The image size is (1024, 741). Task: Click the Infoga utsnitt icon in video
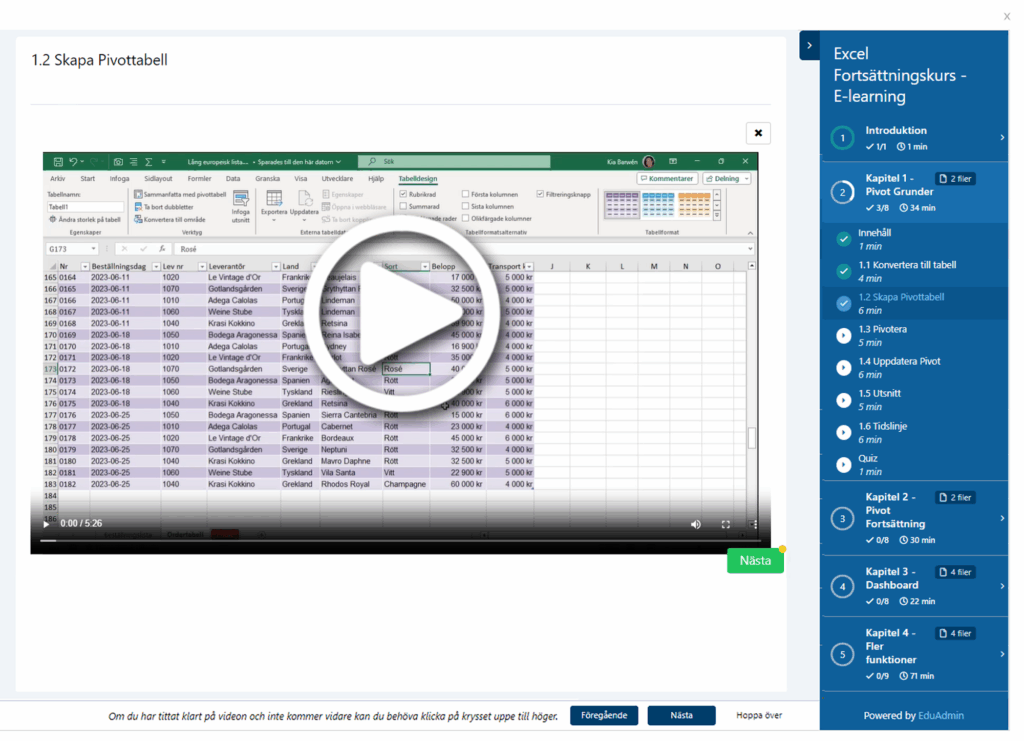240,206
